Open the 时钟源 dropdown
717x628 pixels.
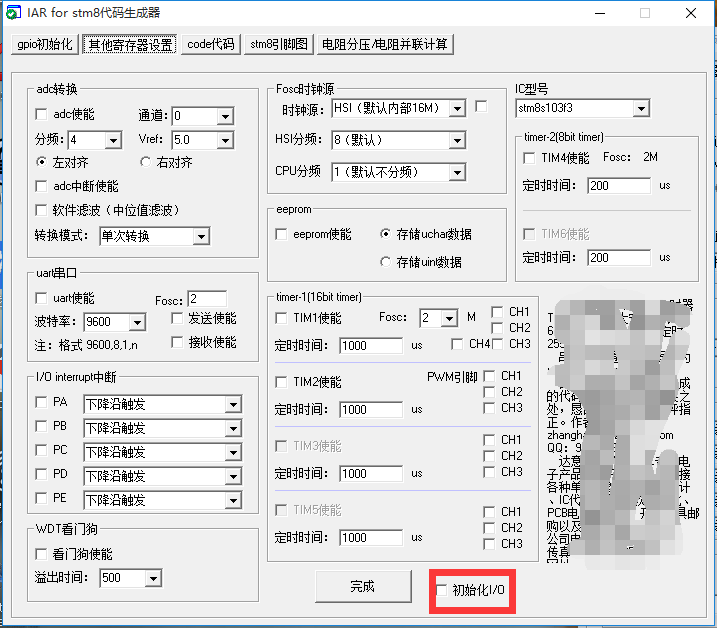click(457, 108)
